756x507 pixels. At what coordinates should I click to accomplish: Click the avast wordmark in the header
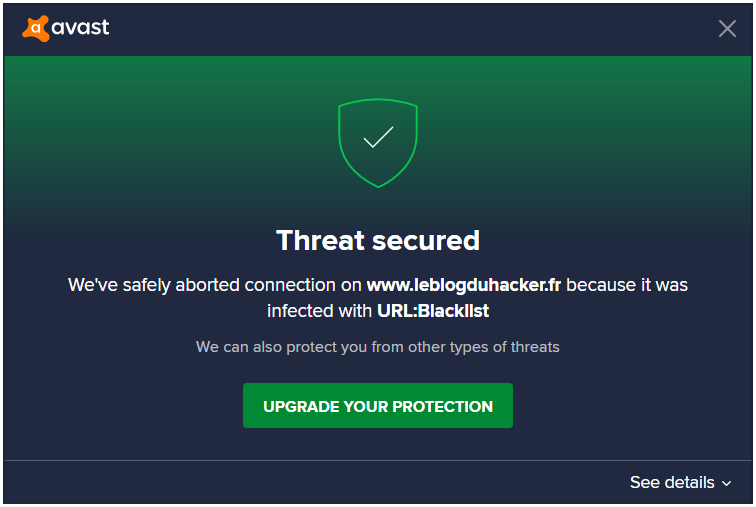(x=81, y=27)
